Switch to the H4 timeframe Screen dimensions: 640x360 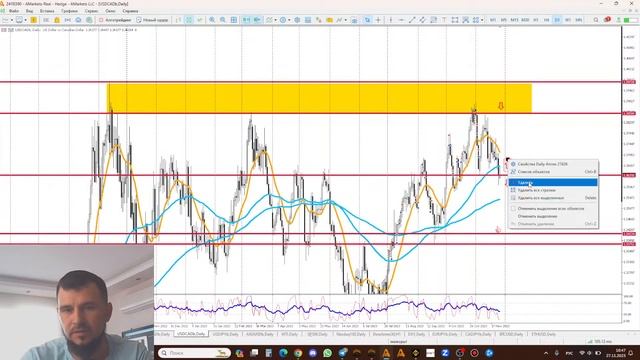(547, 20)
